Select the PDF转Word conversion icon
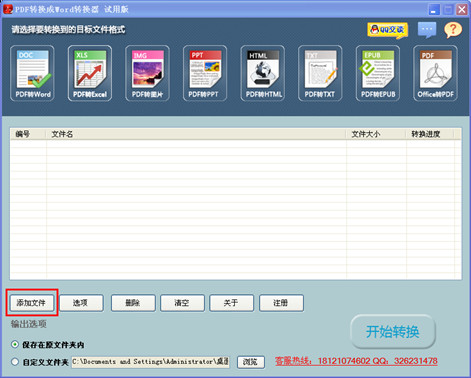Screen dimensions: 471x378 pos(32,73)
